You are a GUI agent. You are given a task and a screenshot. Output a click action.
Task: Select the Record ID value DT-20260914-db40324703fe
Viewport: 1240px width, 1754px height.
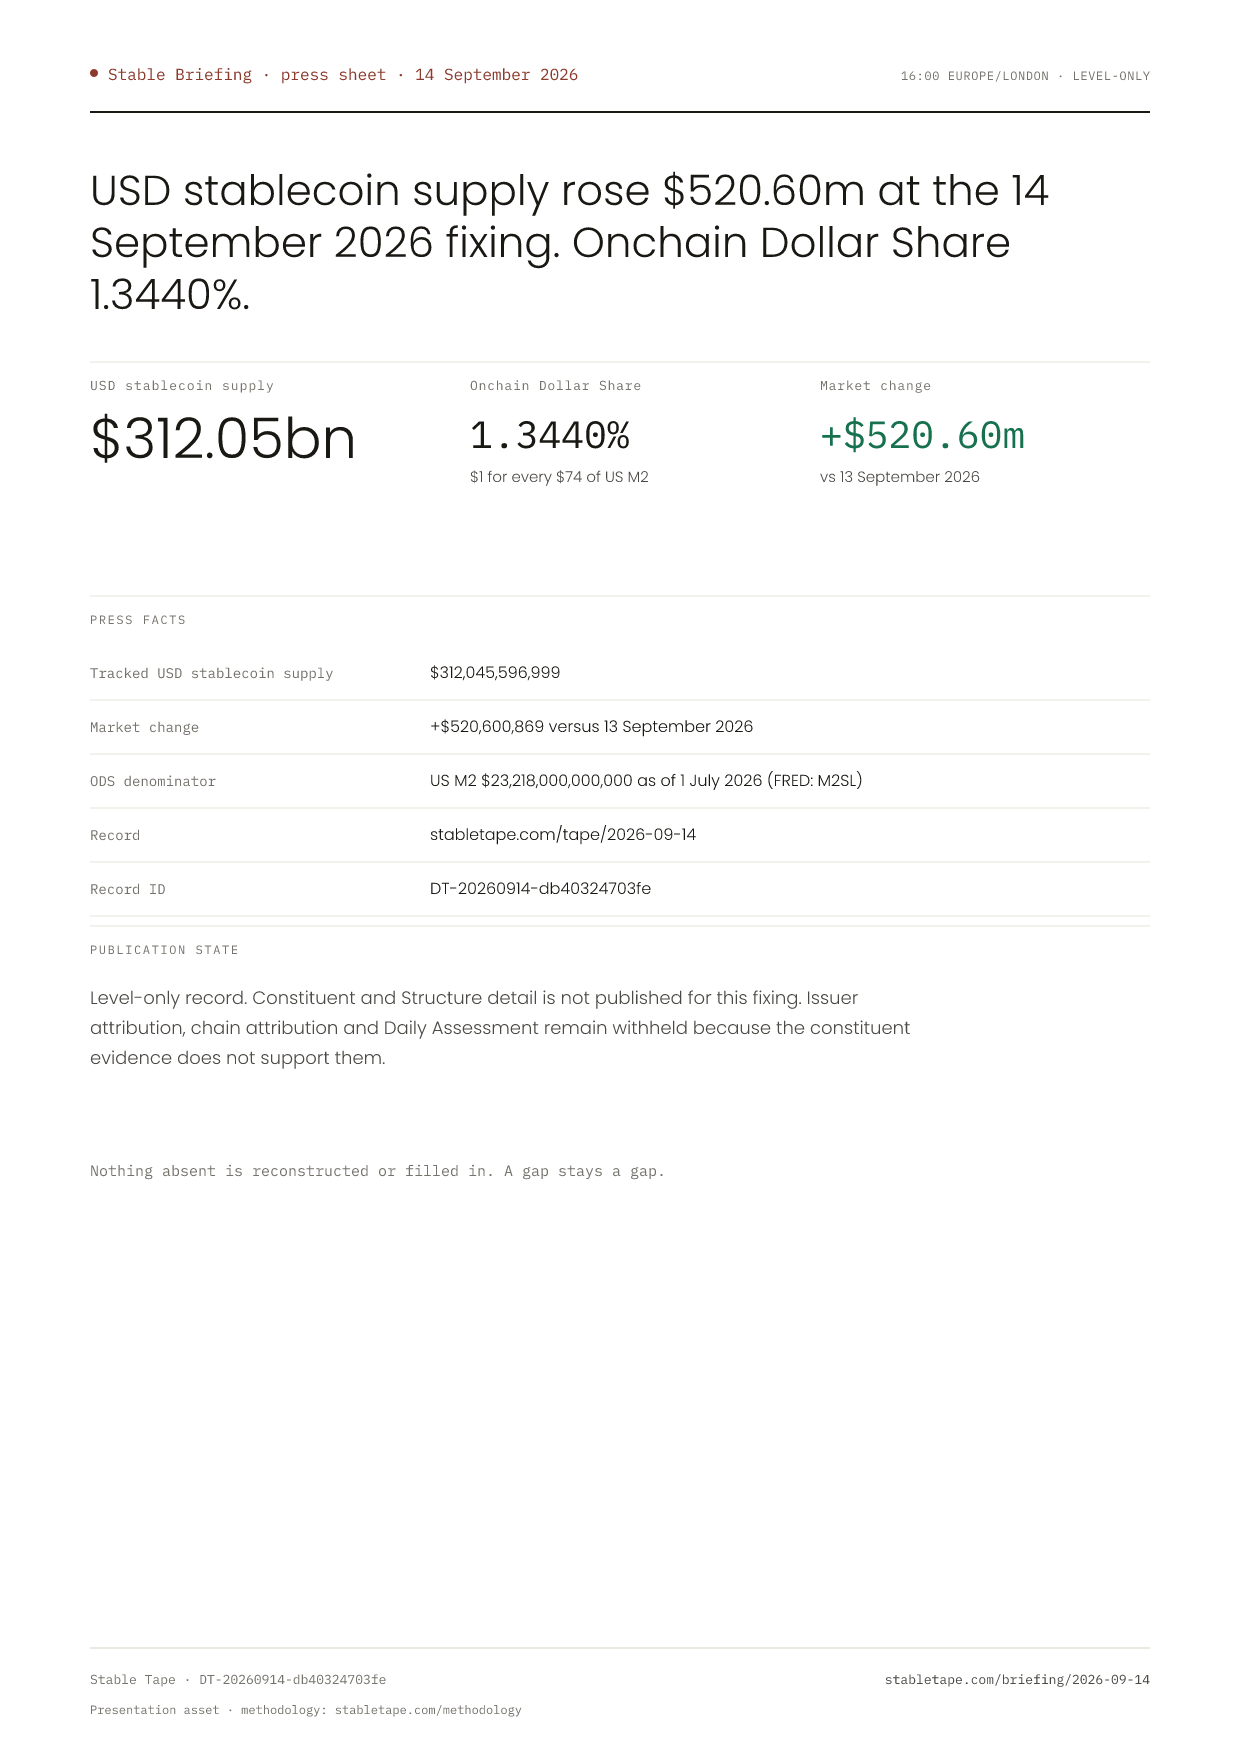click(540, 888)
